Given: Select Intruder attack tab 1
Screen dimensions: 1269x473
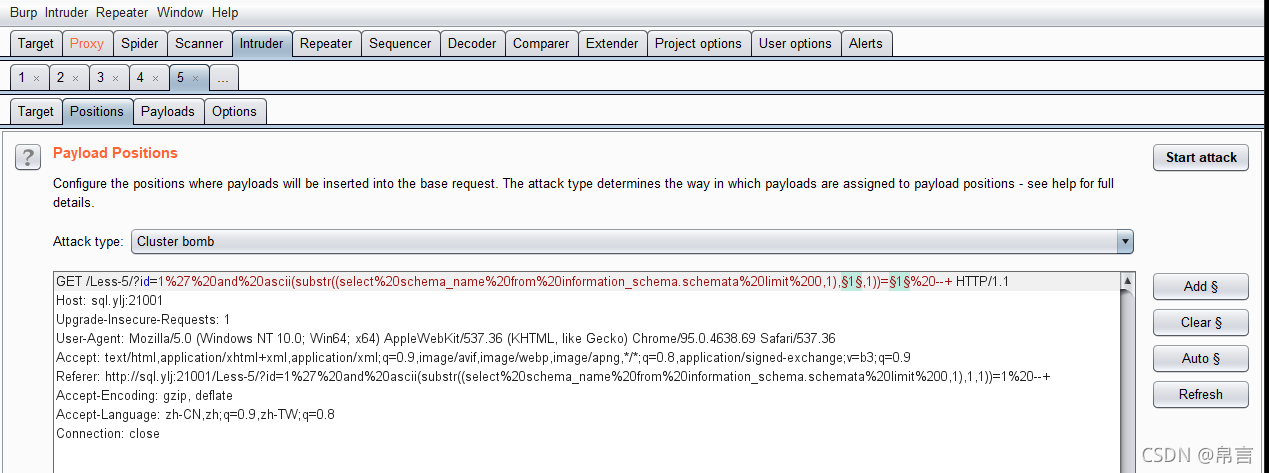Looking at the screenshot, I should tap(22, 77).
